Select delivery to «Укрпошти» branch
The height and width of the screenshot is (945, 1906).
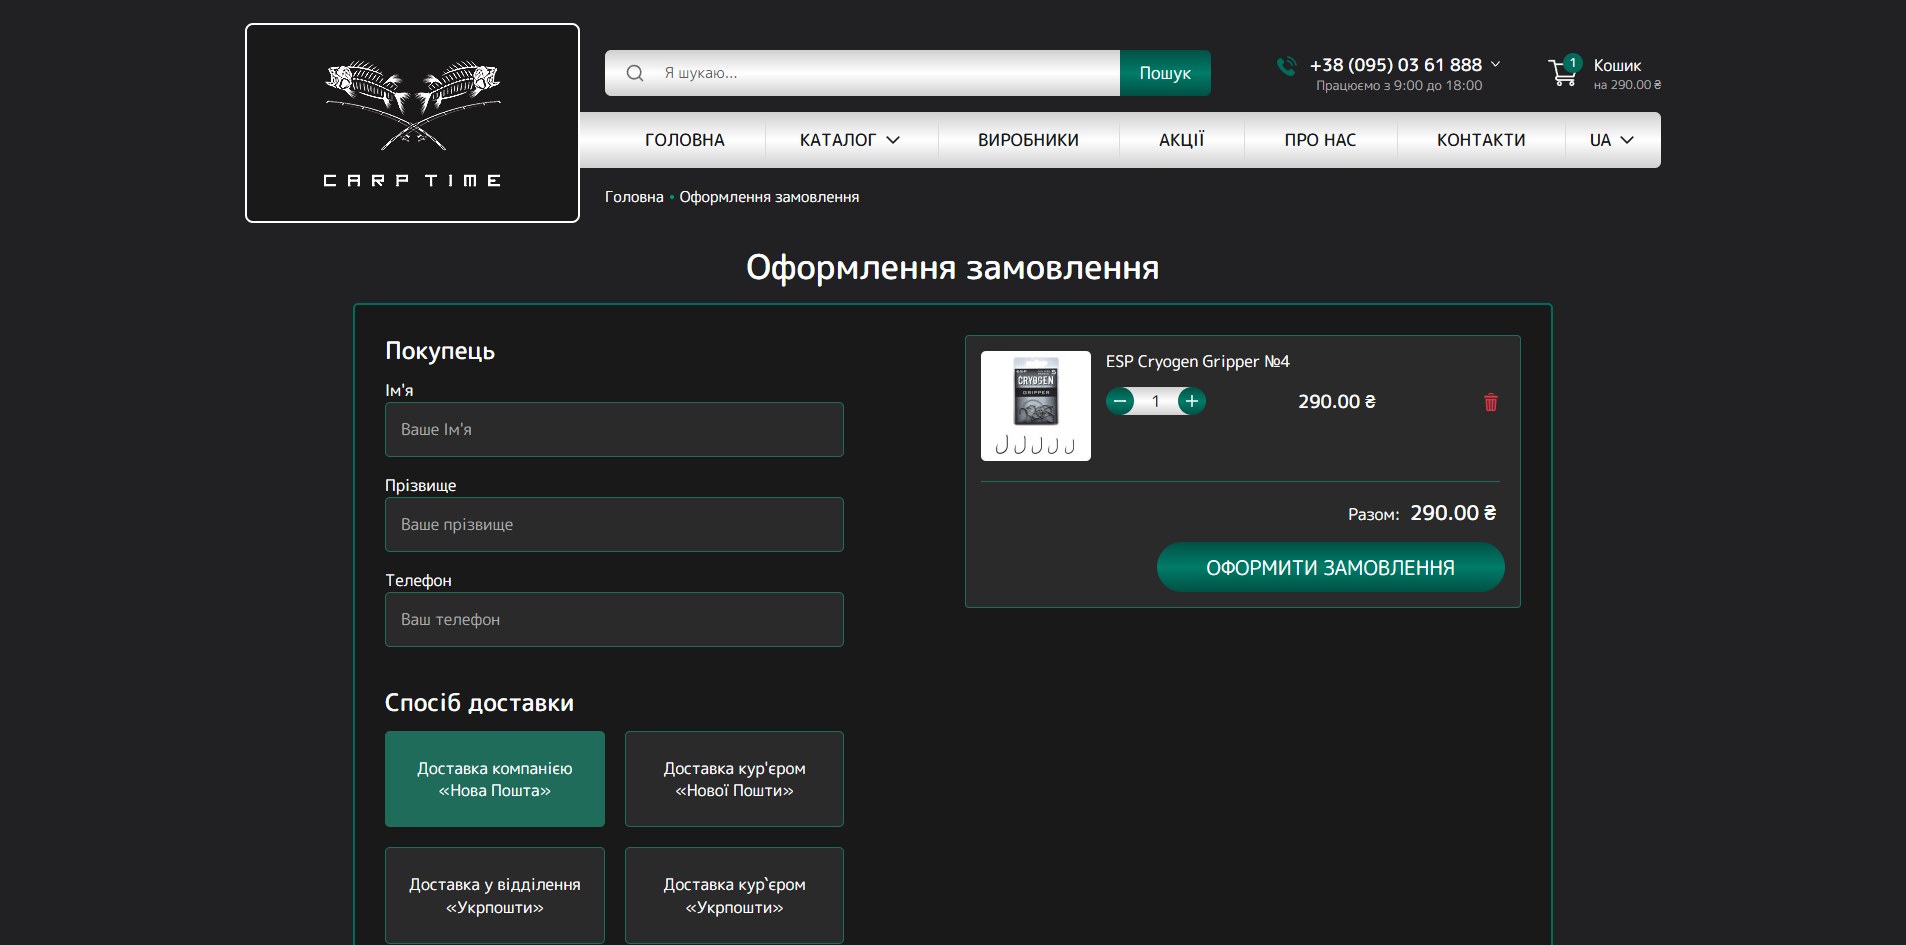[495, 895]
